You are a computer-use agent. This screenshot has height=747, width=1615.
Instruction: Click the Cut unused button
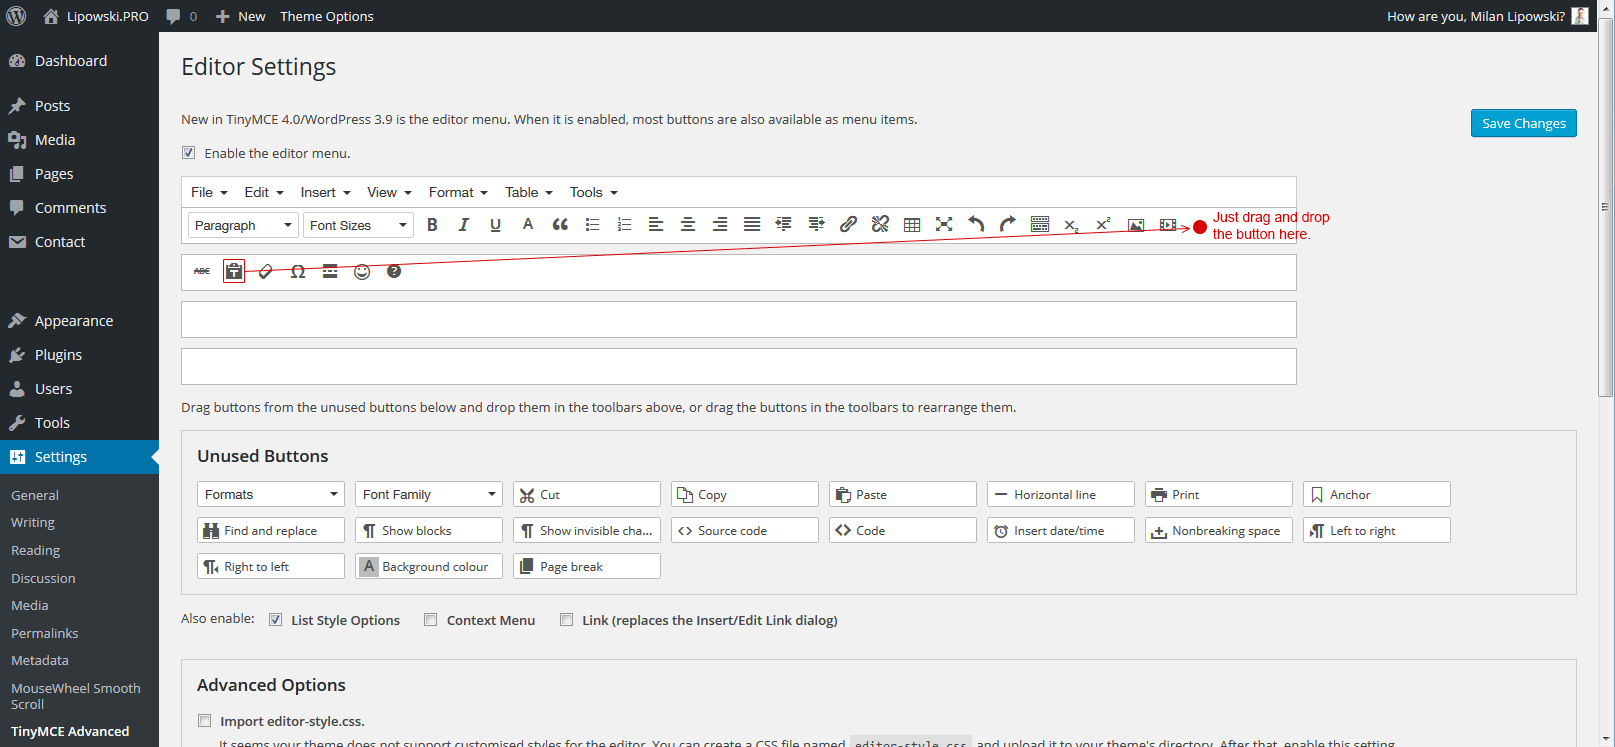pos(587,494)
